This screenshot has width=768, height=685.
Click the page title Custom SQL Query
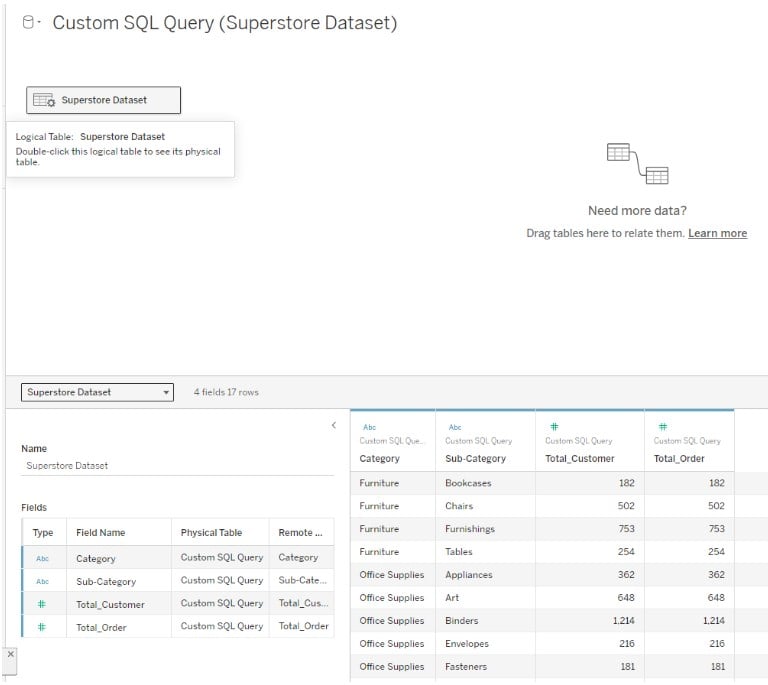click(225, 23)
